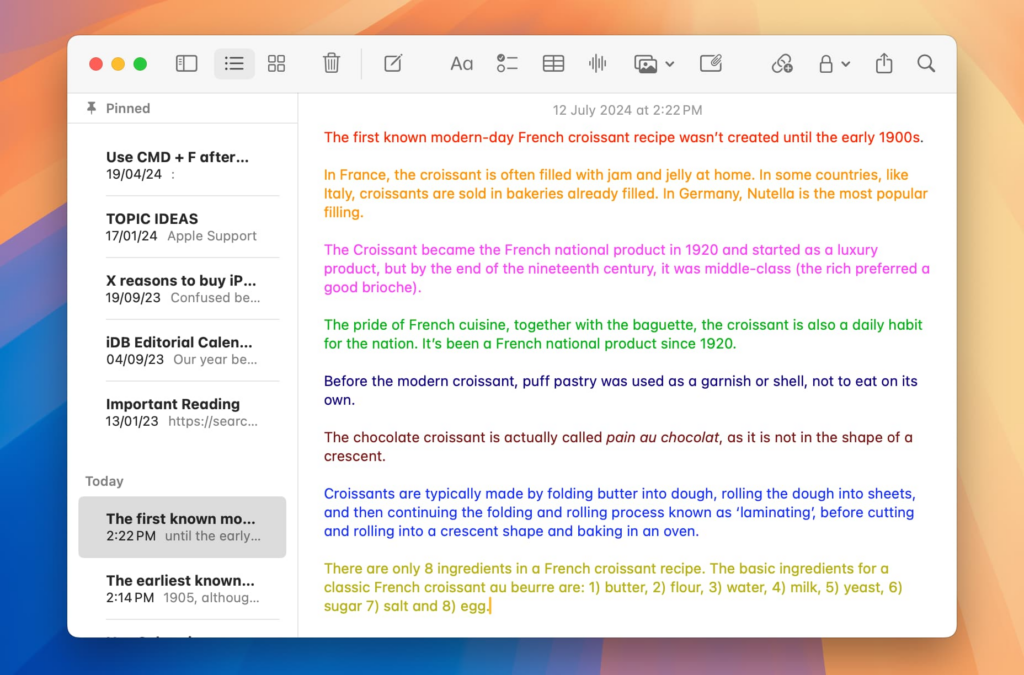
Task: Record audio with waveform icon
Action: click(x=598, y=64)
